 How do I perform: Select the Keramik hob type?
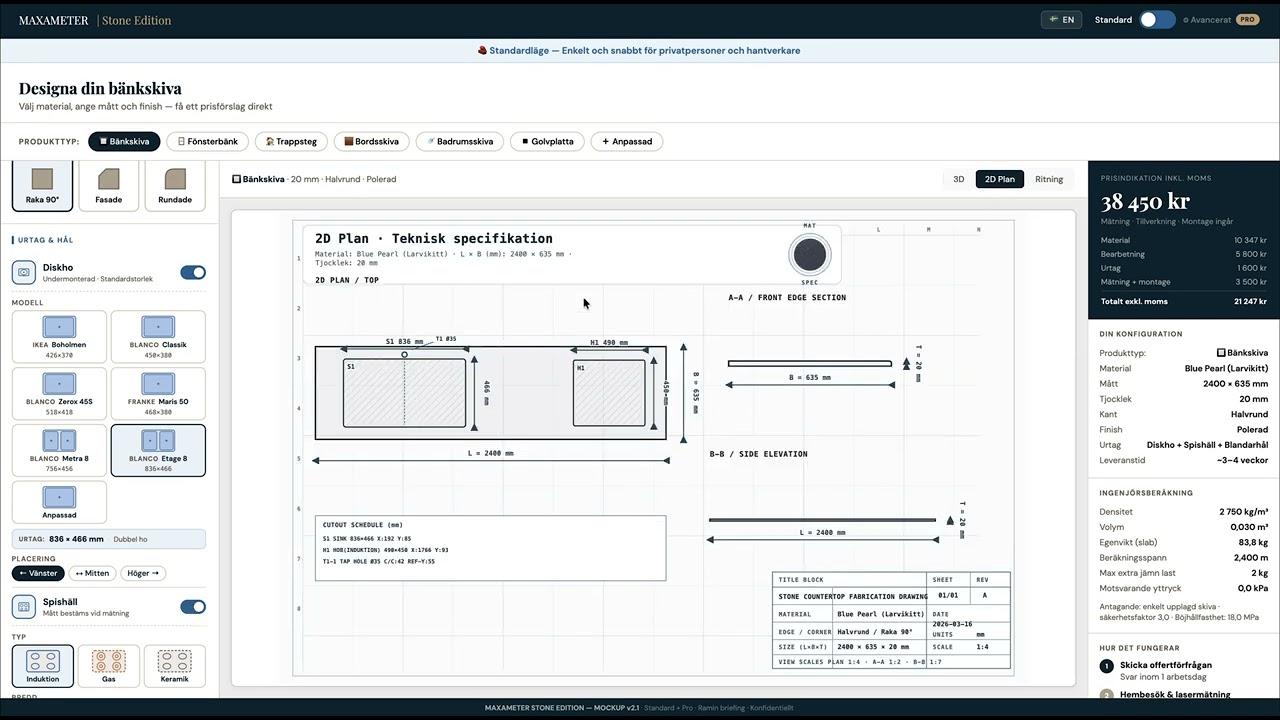pos(174,666)
